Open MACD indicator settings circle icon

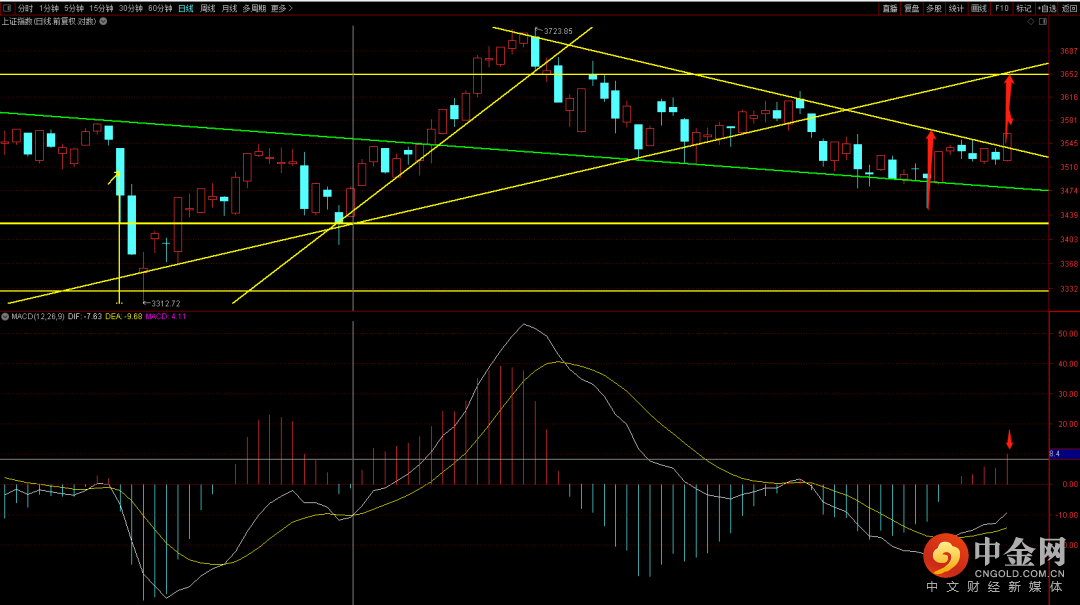5,316
